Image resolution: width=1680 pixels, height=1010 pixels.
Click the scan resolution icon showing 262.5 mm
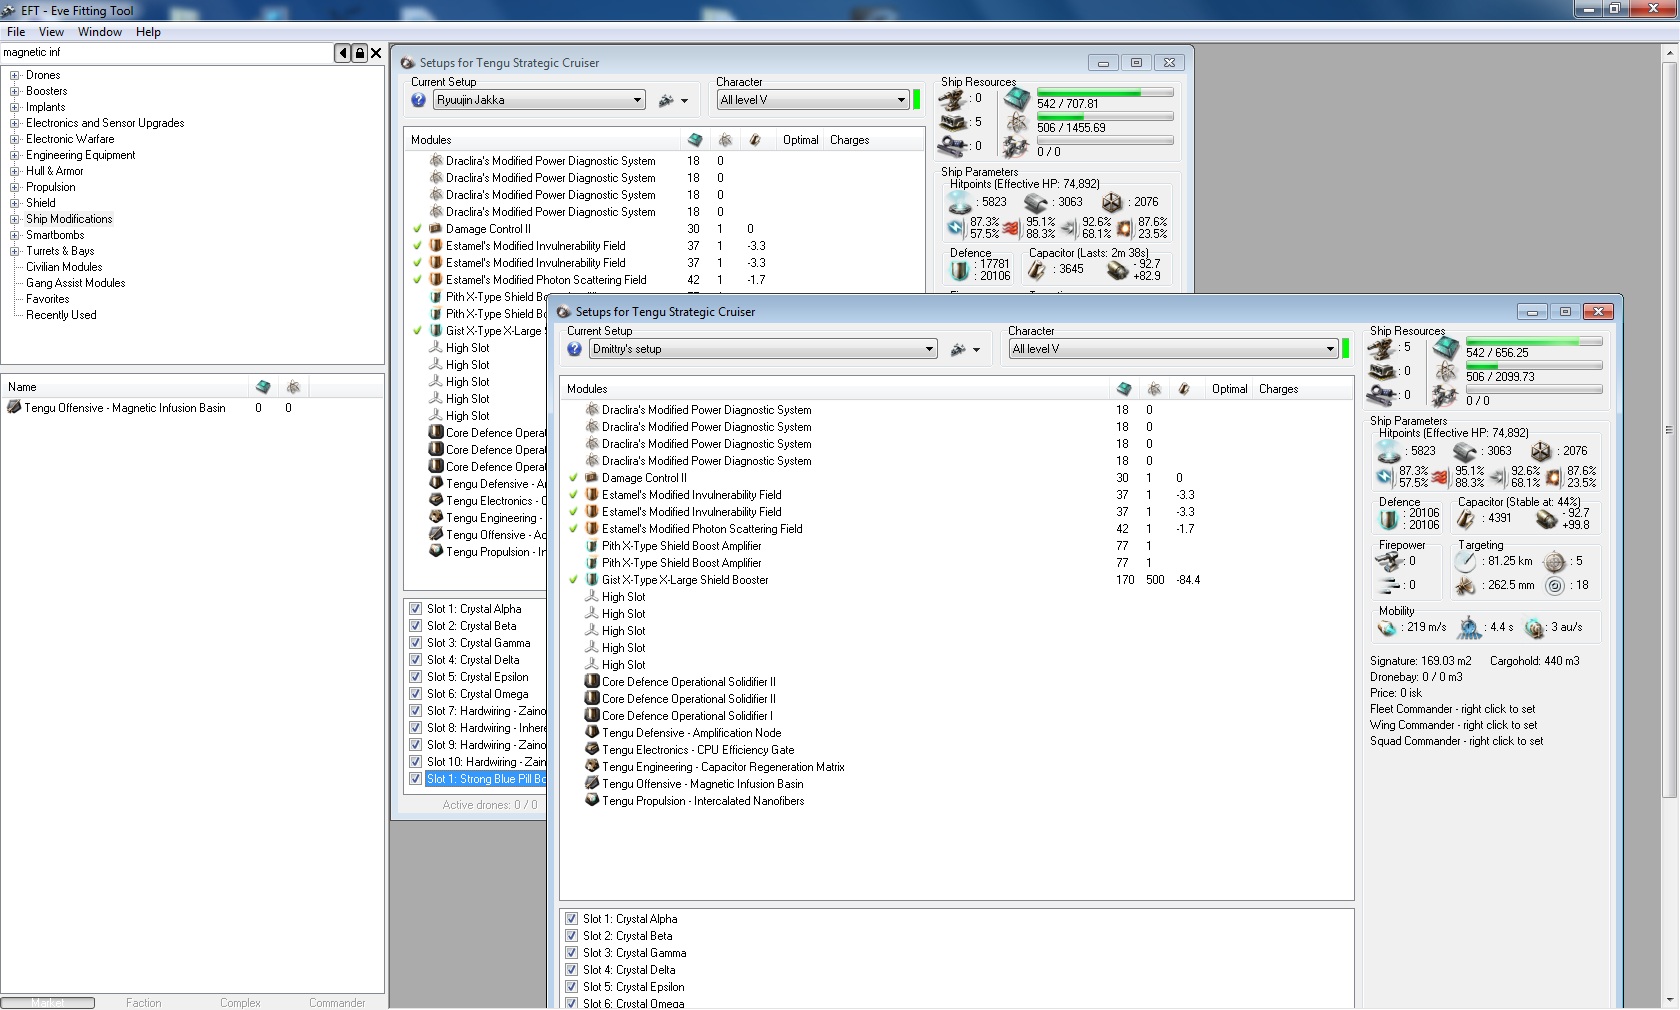click(x=1466, y=585)
